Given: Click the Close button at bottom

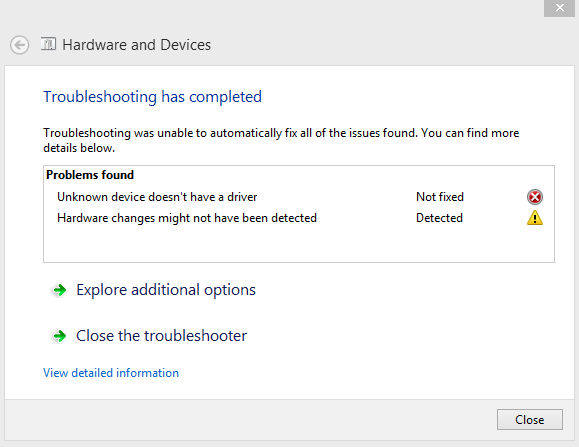Looking at the screenshot, I should (530, 419).
